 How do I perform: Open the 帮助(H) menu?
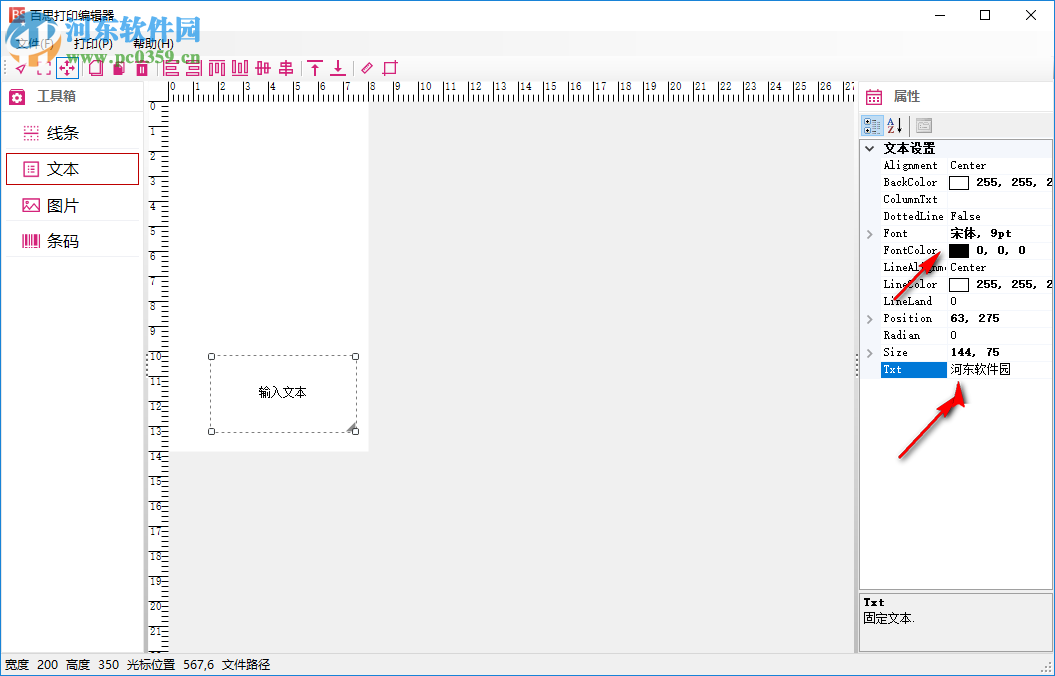[x=153, y=44]
